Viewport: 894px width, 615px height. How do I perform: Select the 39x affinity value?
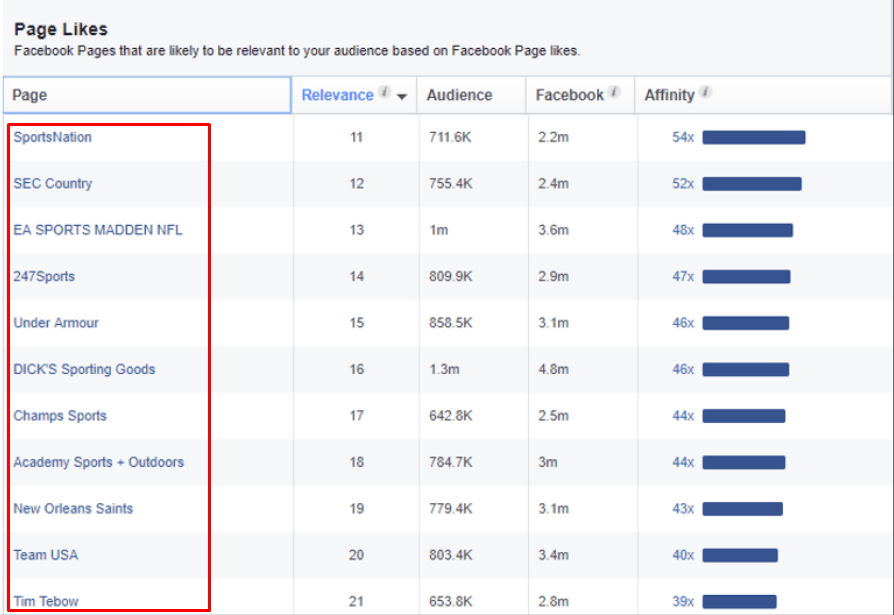(x=683, y=601)
